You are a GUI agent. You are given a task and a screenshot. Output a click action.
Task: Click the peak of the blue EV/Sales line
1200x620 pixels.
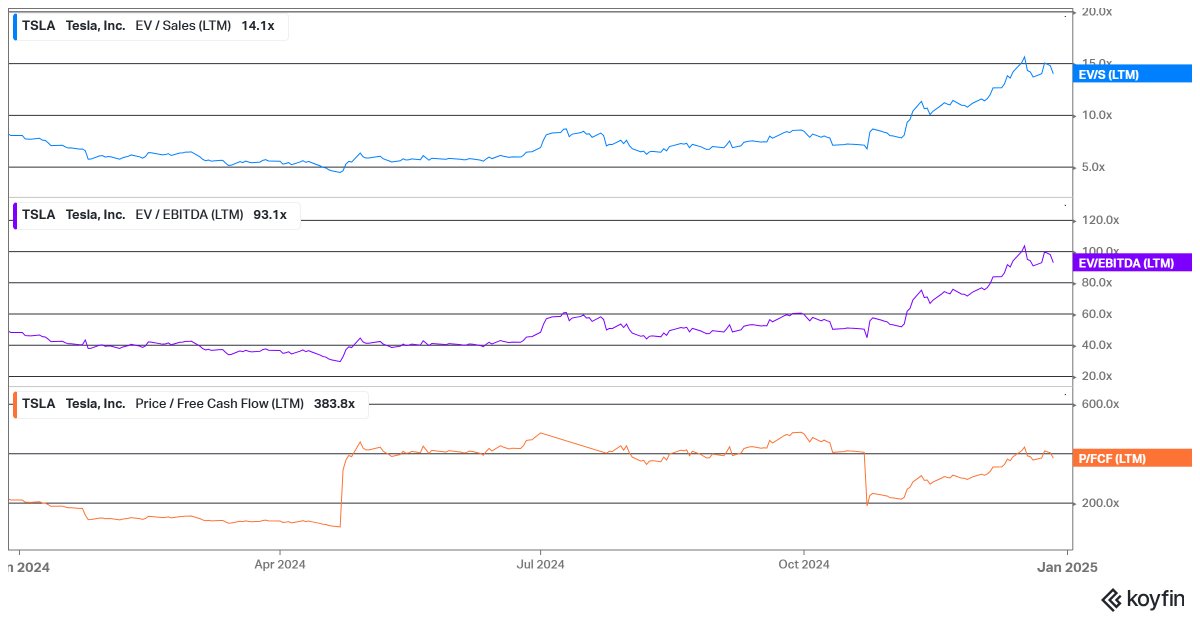1023,57
